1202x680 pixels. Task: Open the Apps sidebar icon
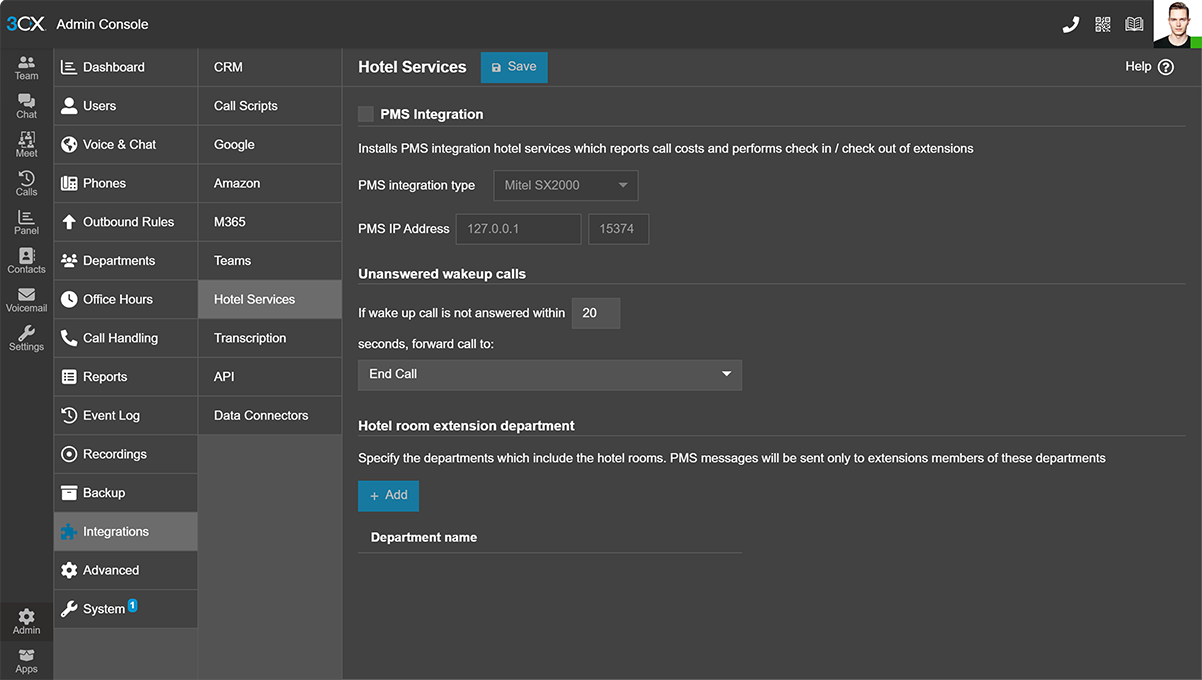[x=26, y=661]
